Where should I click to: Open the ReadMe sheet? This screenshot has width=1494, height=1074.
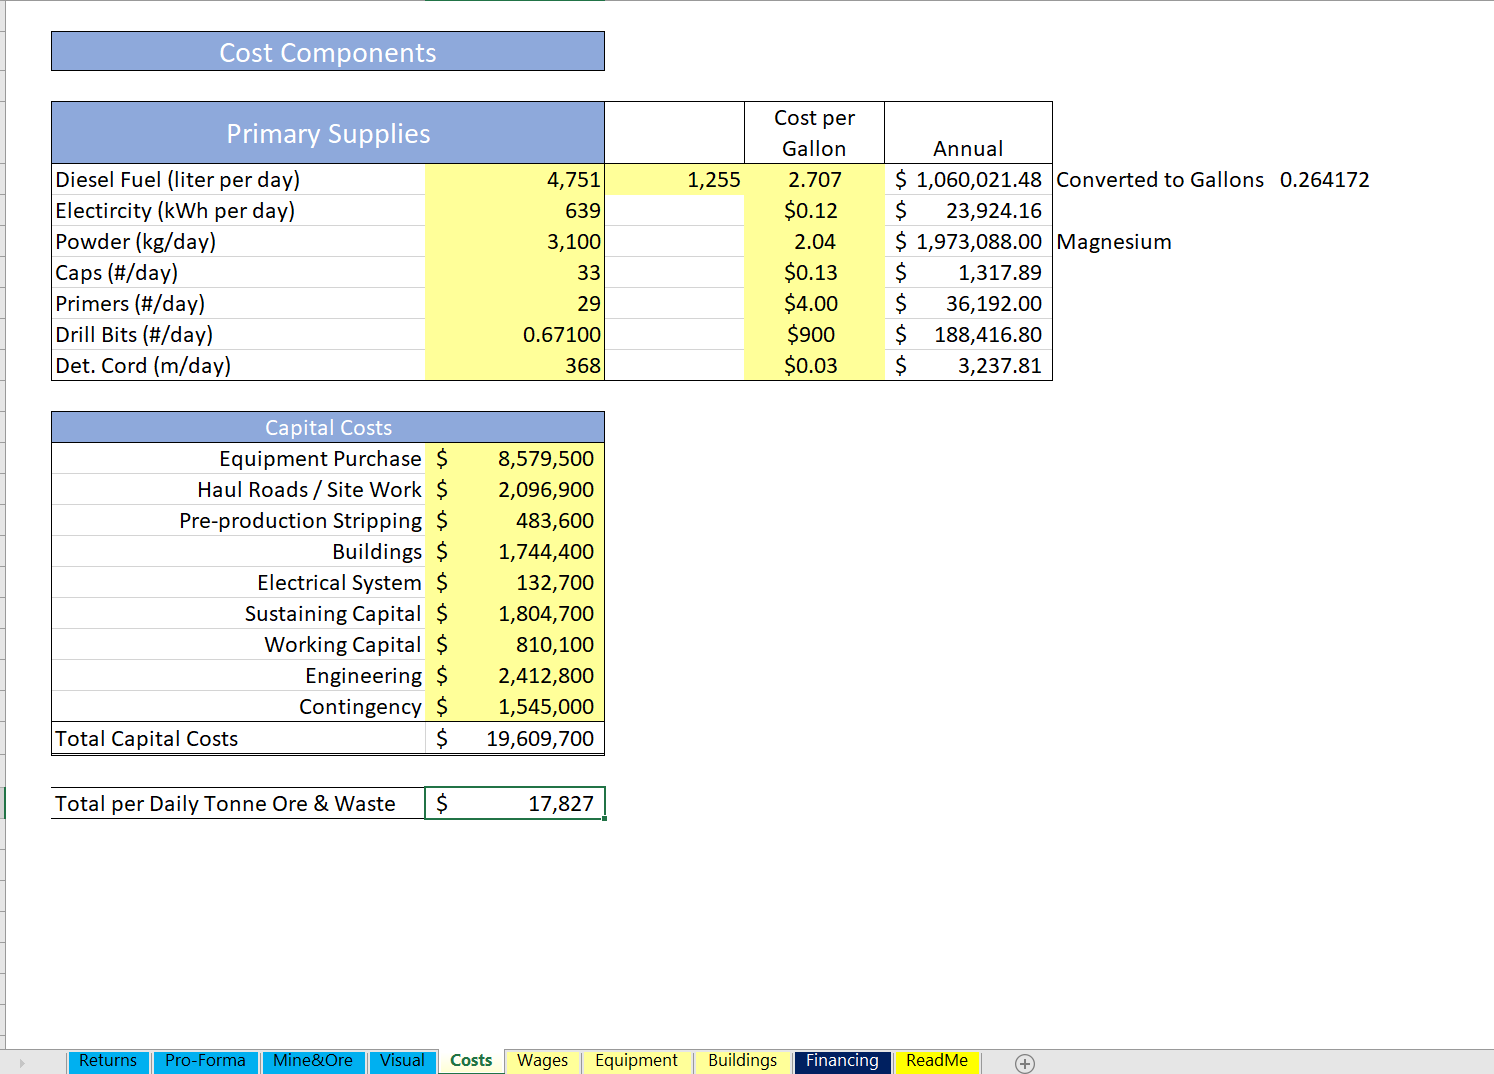936,1061
